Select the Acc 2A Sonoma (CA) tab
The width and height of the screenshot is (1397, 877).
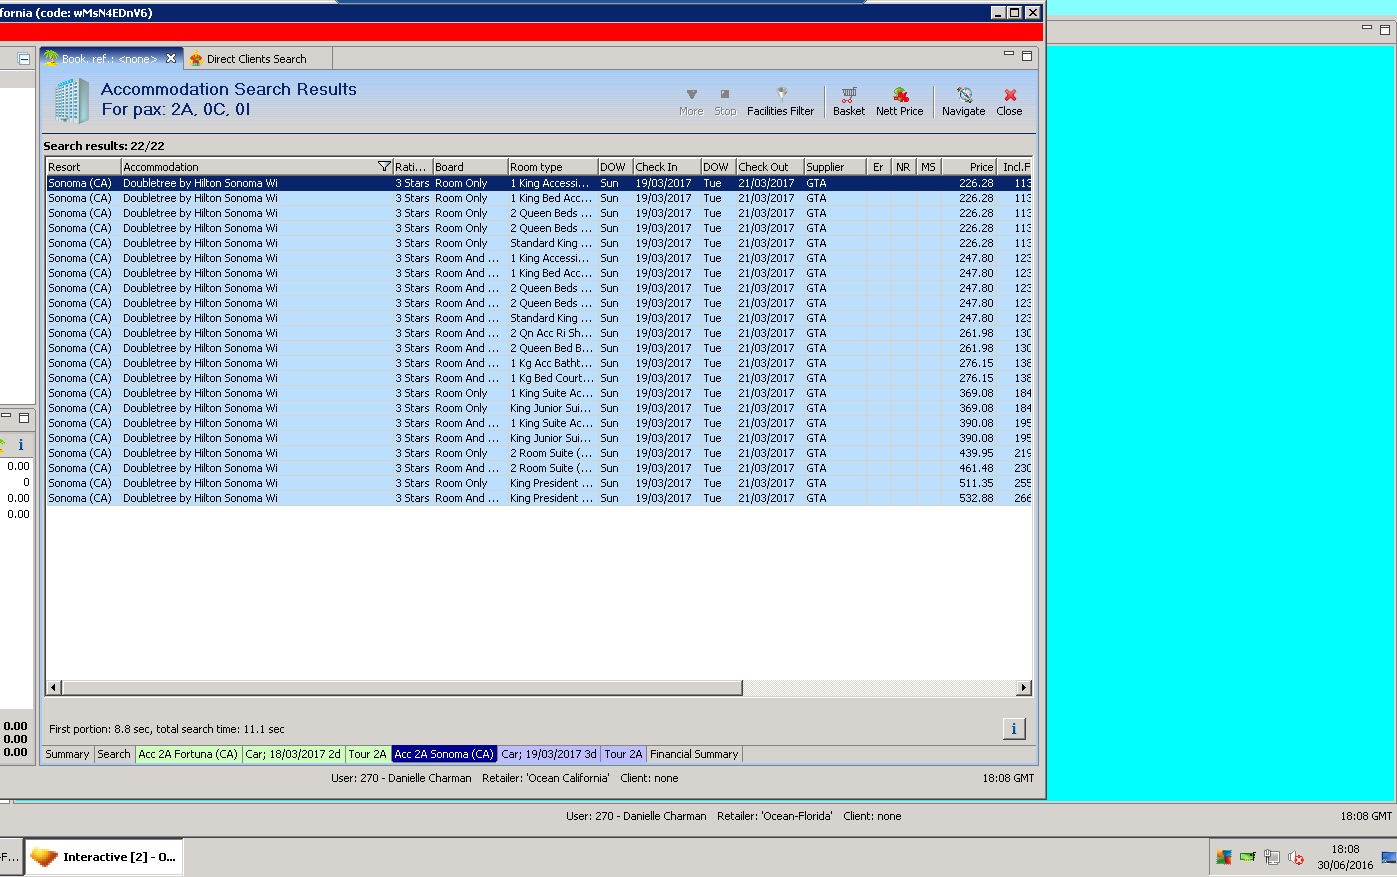[444, 754]
